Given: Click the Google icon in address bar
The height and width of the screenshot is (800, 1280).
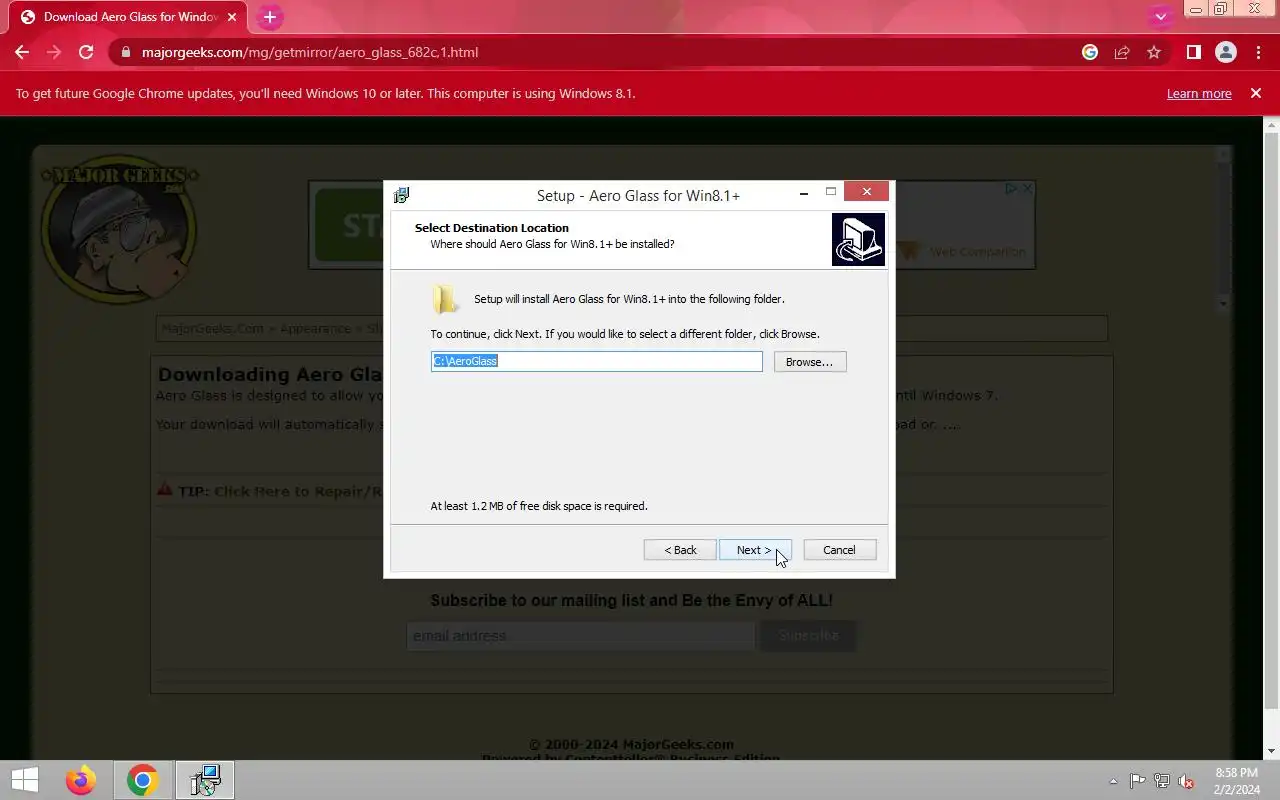Looking at the screenshot, I should (x=1090, y=52).
